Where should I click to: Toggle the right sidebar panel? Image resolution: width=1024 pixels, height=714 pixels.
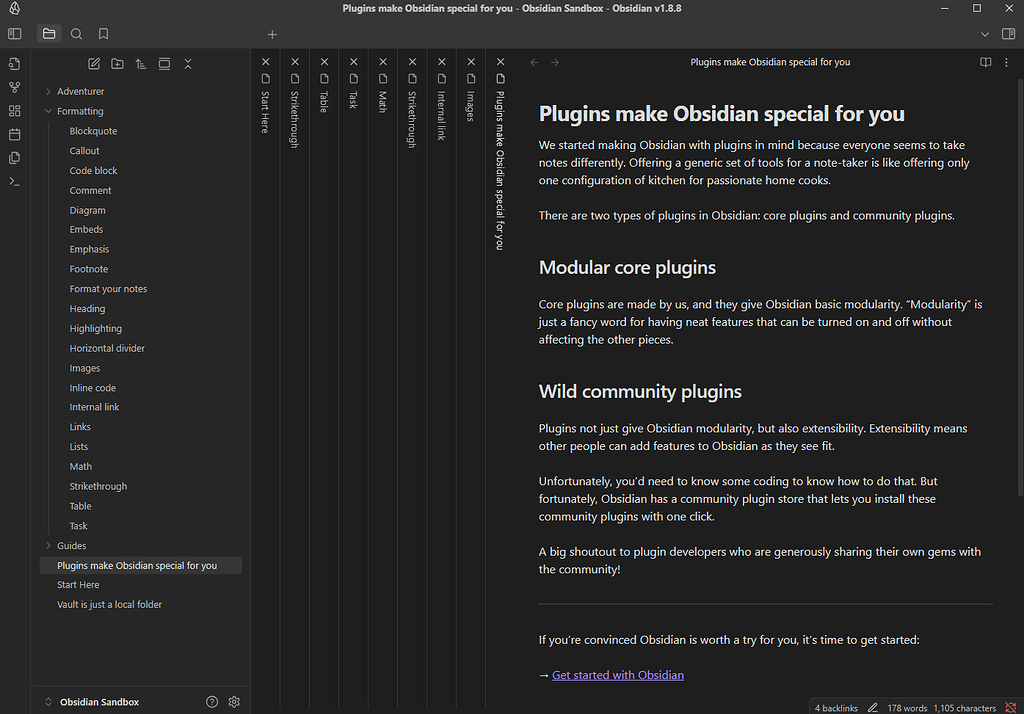1008,33
